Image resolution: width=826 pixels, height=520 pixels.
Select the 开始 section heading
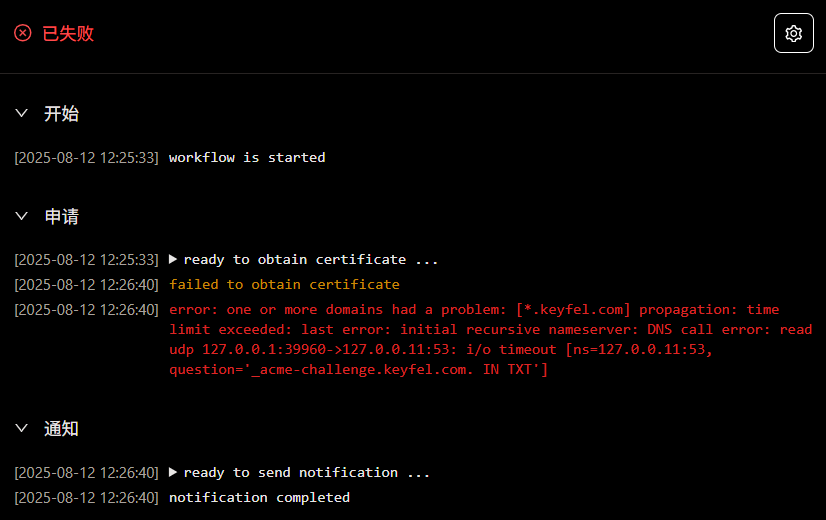click(61, 113)
